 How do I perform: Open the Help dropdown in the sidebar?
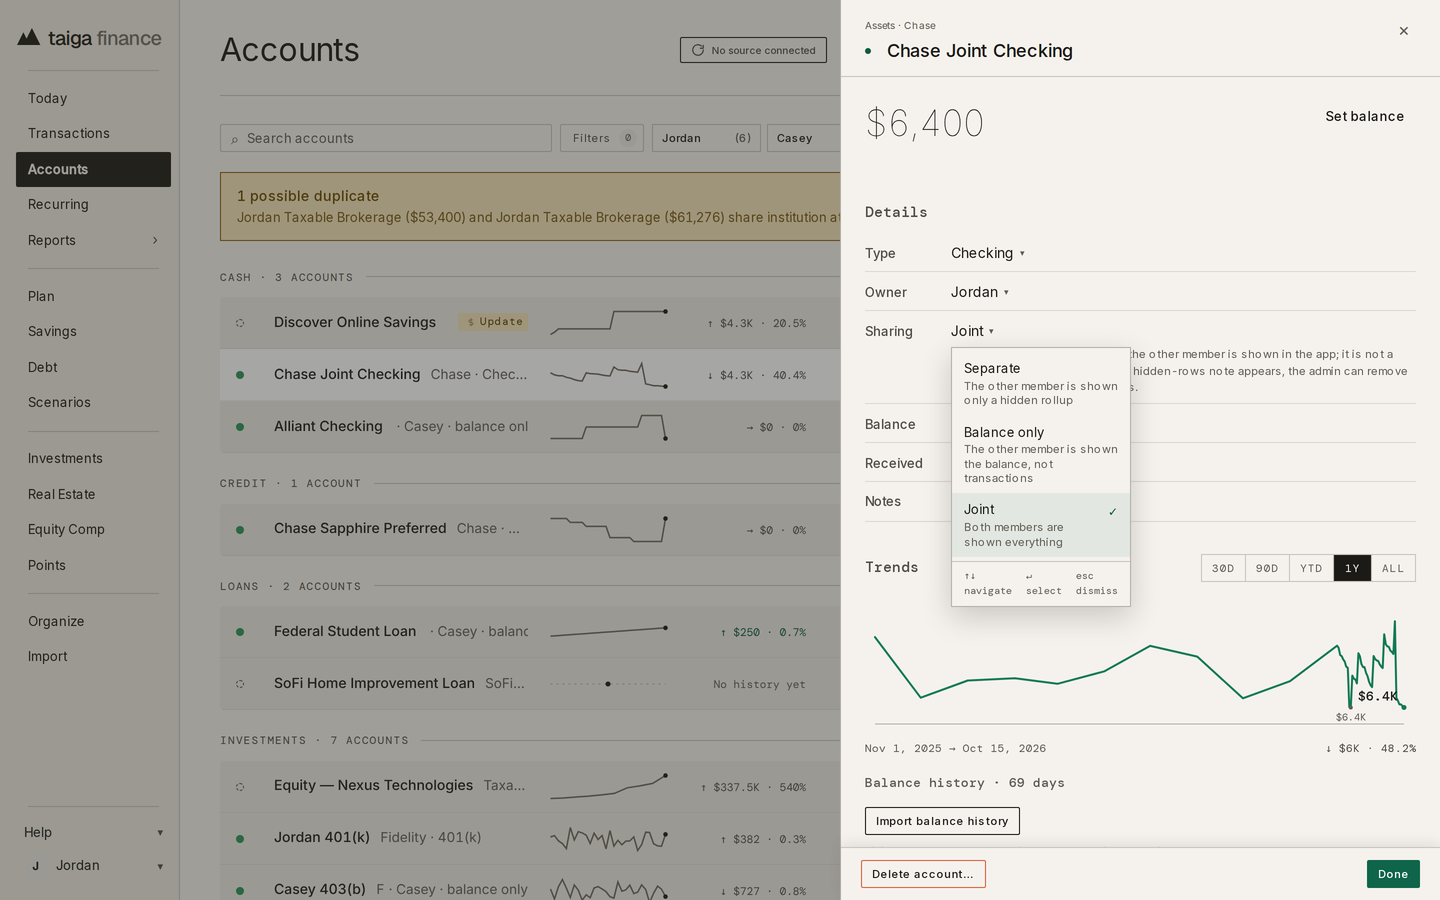click(93, 832)
